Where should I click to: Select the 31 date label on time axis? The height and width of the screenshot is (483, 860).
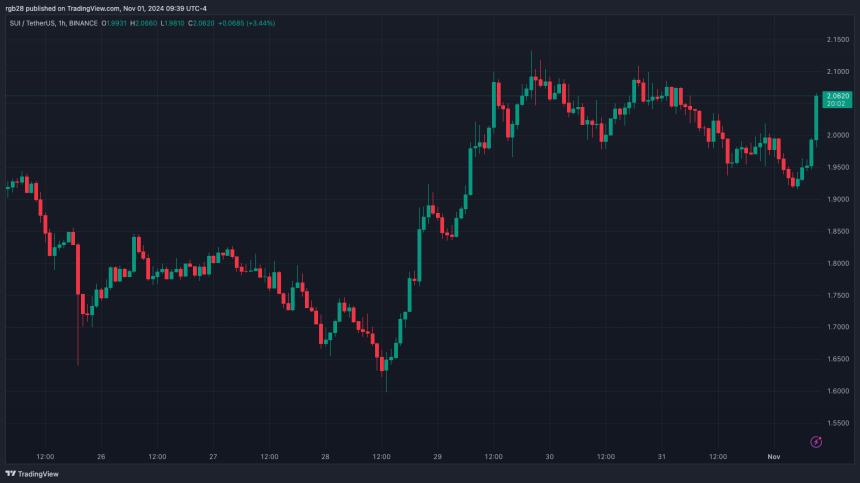tap(661, 457)
